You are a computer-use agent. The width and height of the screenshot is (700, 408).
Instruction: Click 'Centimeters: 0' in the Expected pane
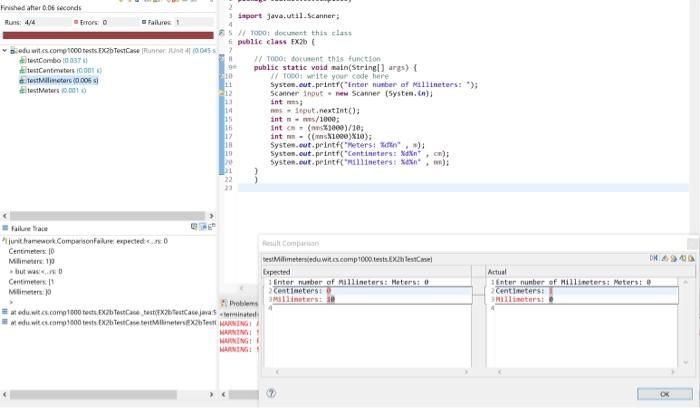302,291
